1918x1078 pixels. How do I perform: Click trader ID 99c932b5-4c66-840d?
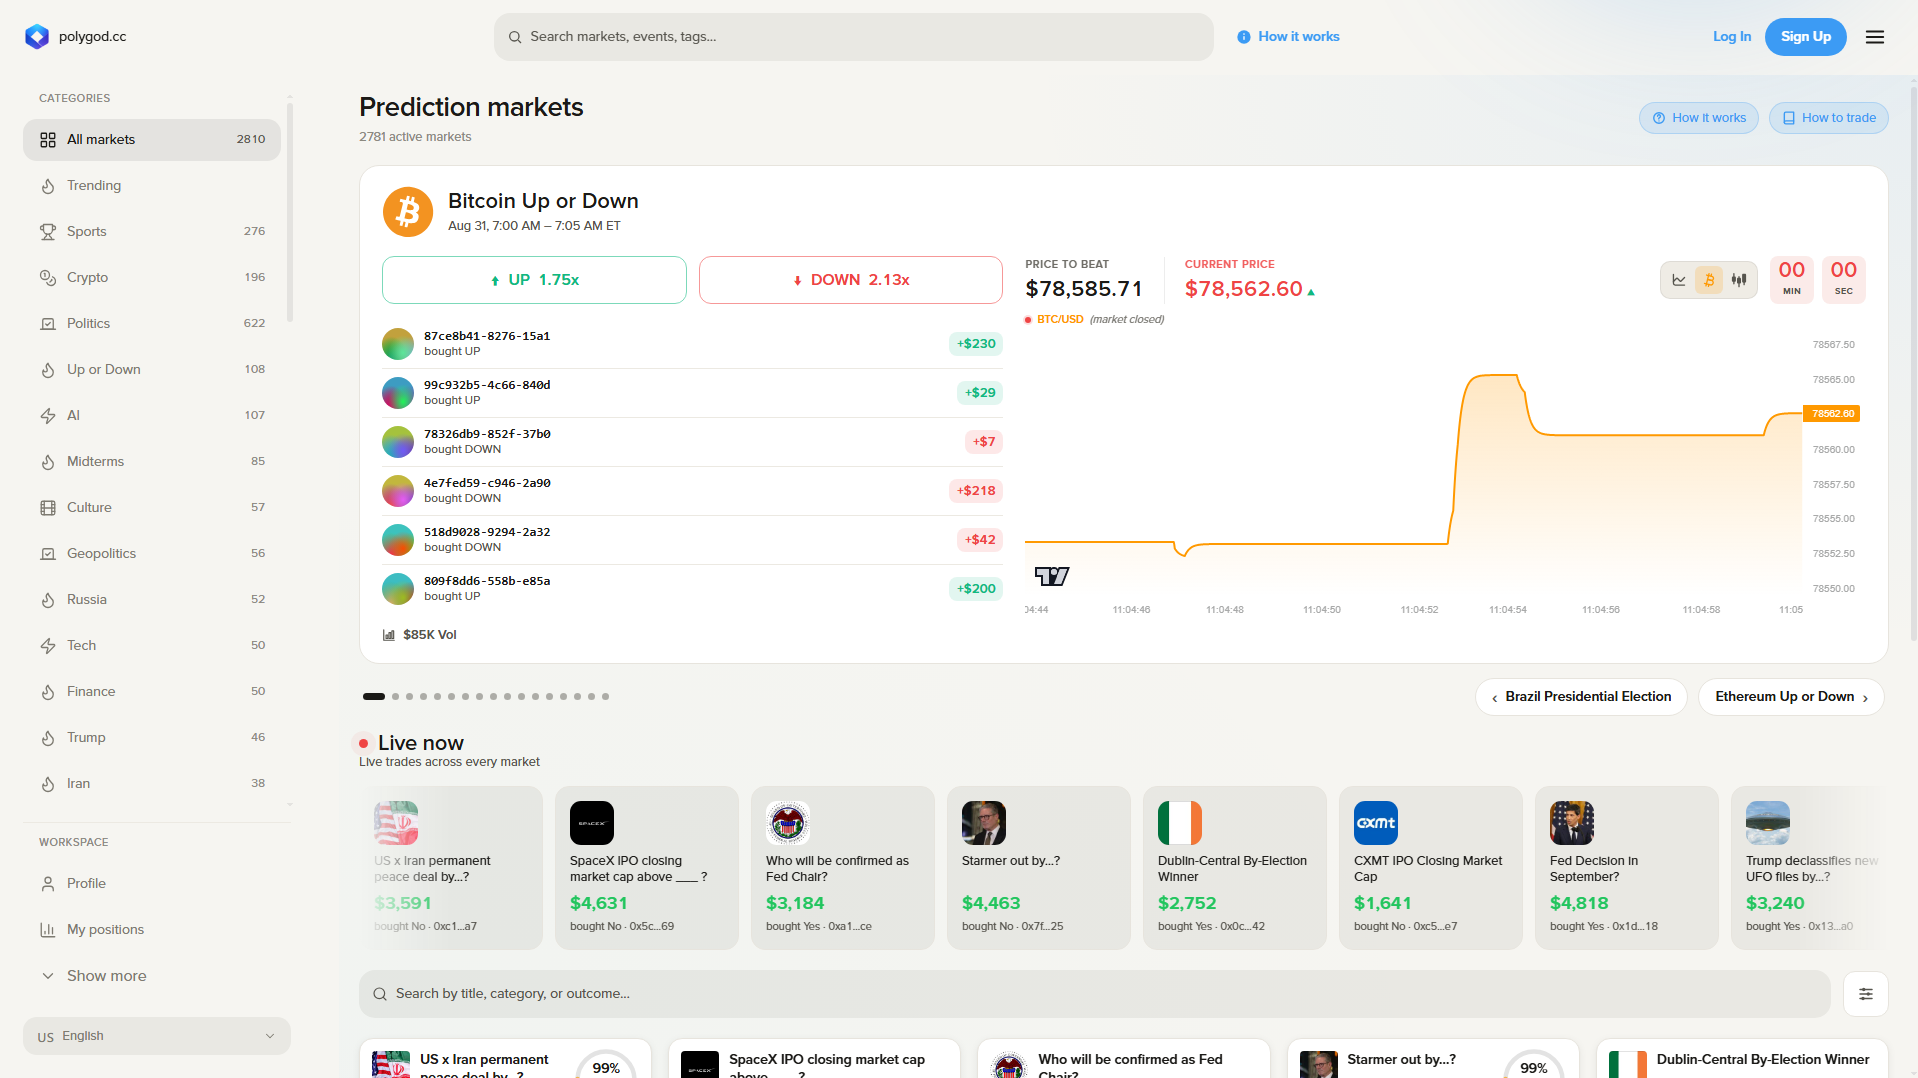point(487,385)
